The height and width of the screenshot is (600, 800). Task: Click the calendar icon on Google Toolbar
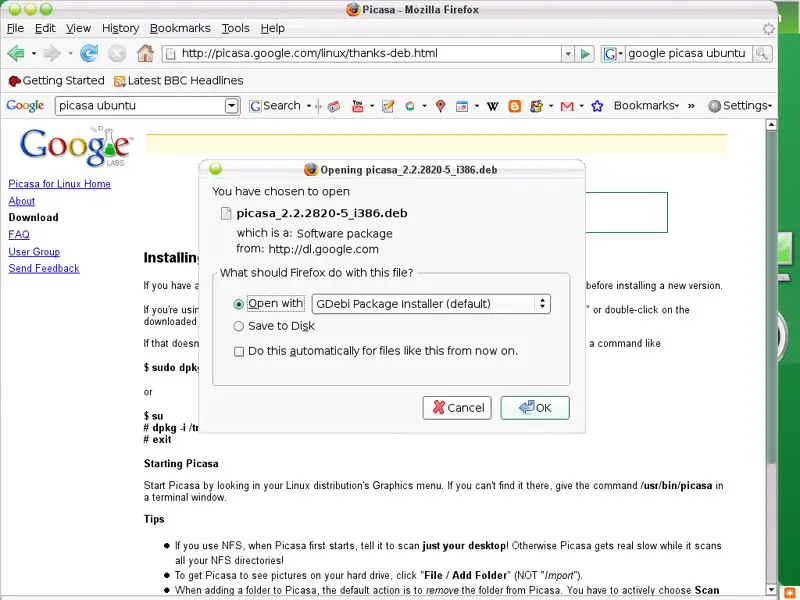462,106
